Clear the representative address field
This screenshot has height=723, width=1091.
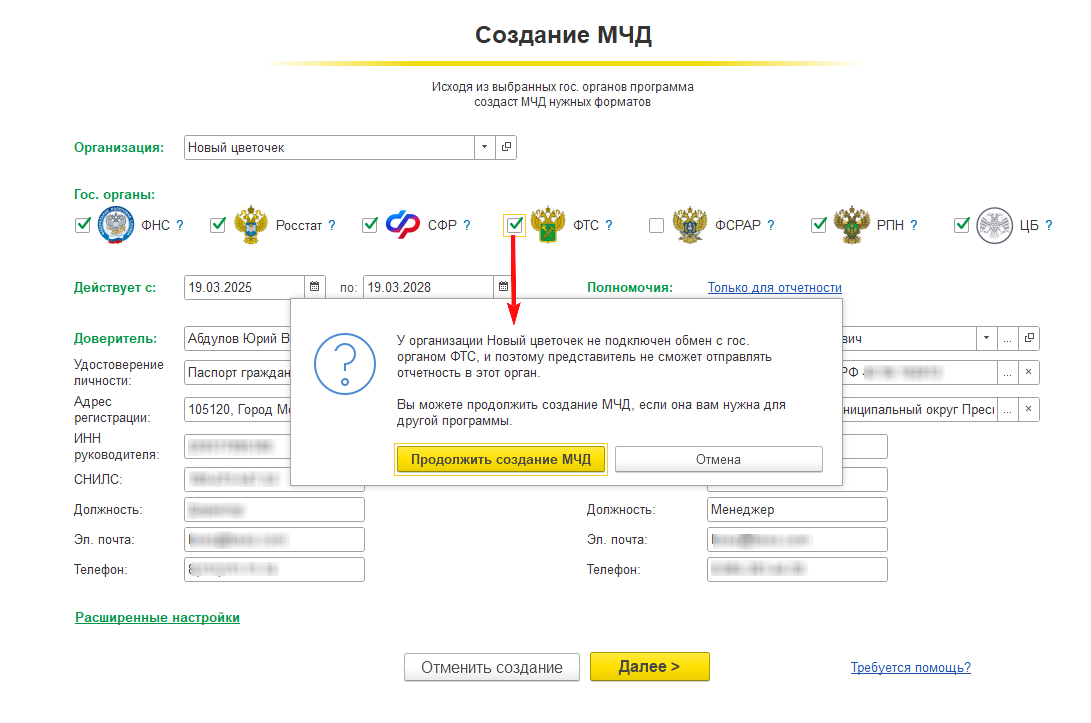click(x=1029, y=409)
